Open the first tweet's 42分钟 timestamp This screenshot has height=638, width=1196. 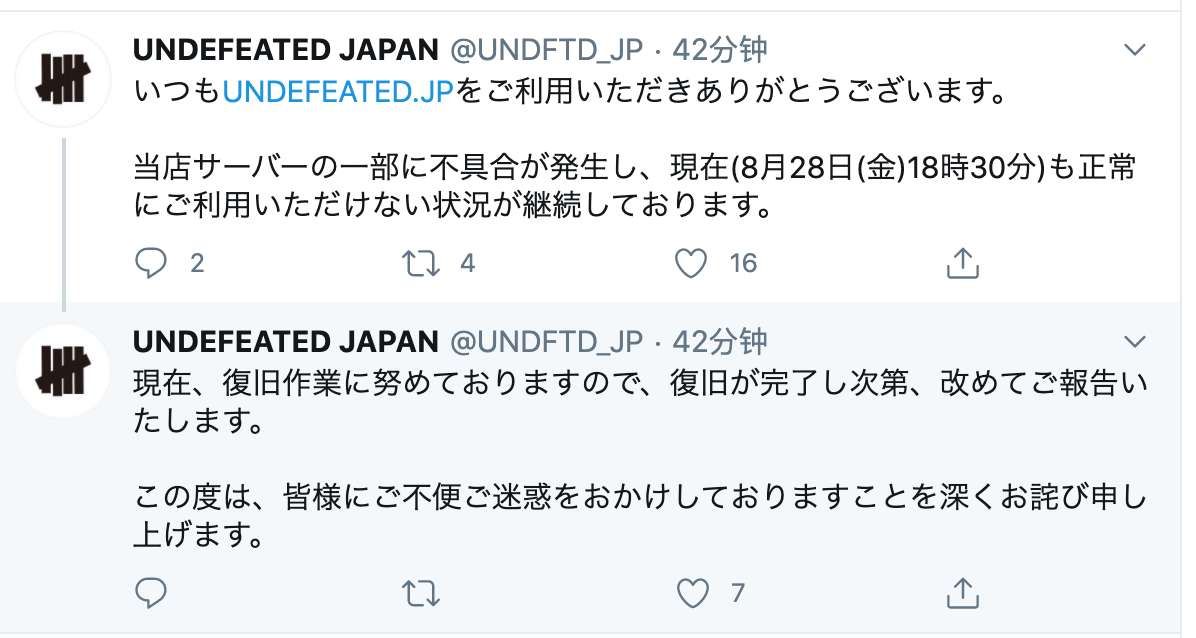(x=719, y=50)
